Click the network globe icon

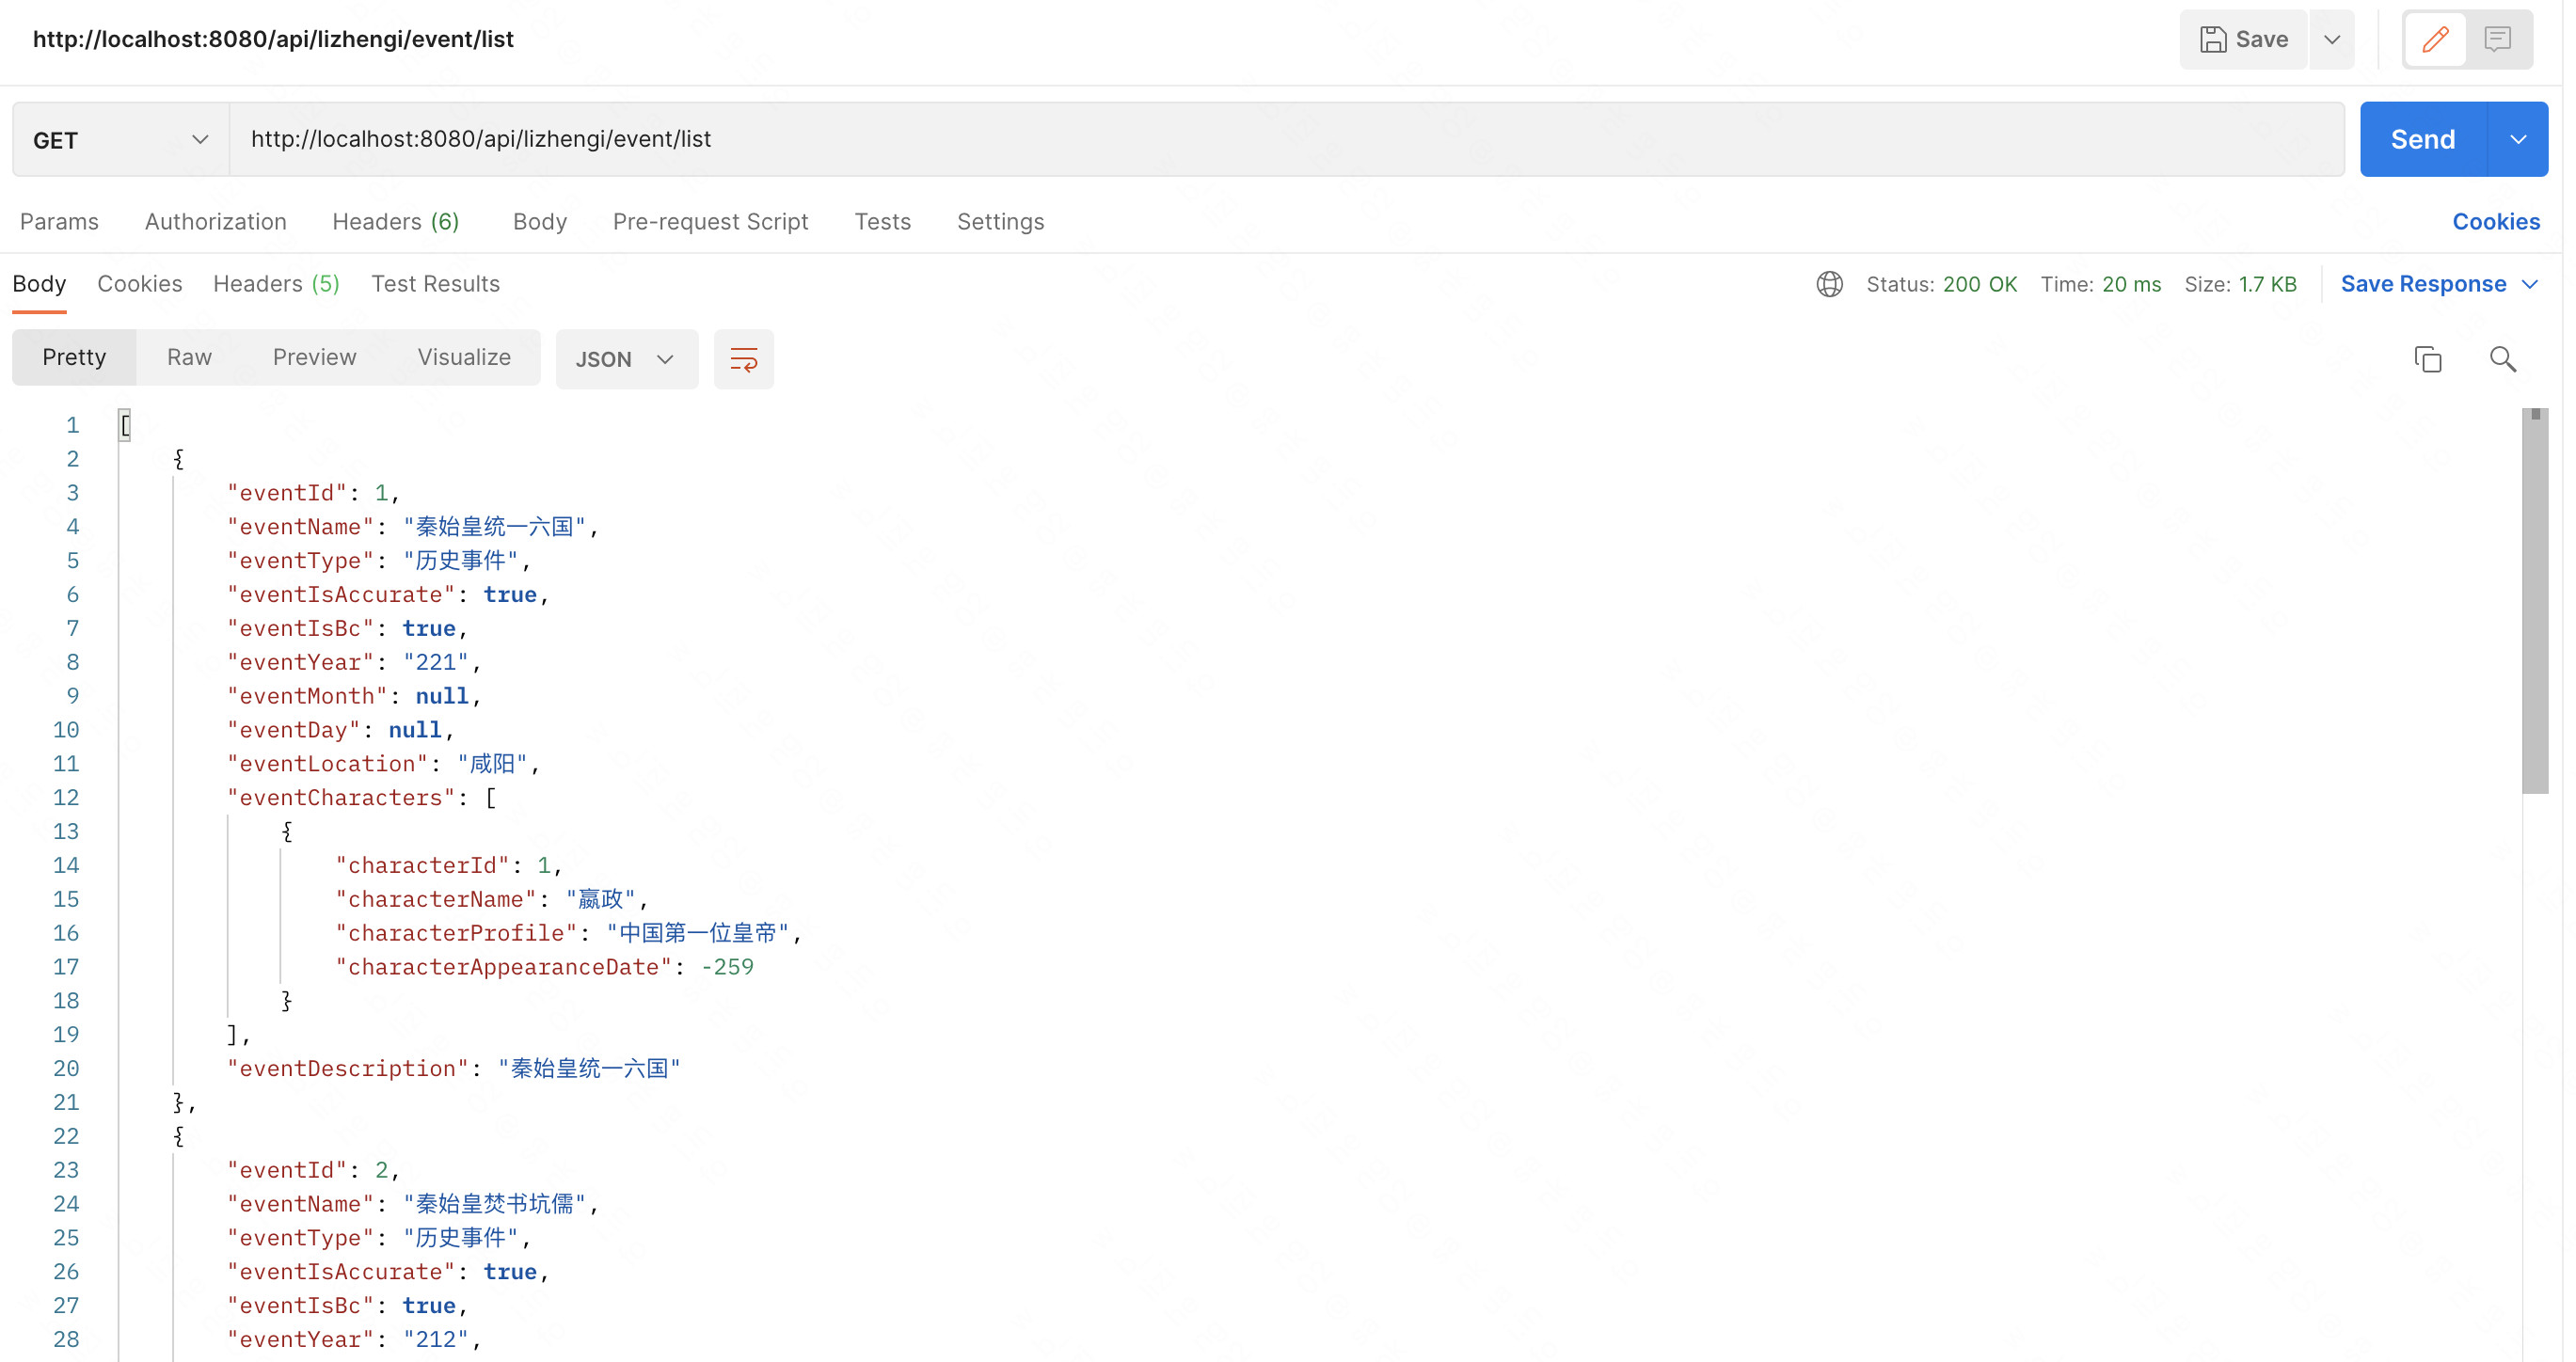[1829, 284]
